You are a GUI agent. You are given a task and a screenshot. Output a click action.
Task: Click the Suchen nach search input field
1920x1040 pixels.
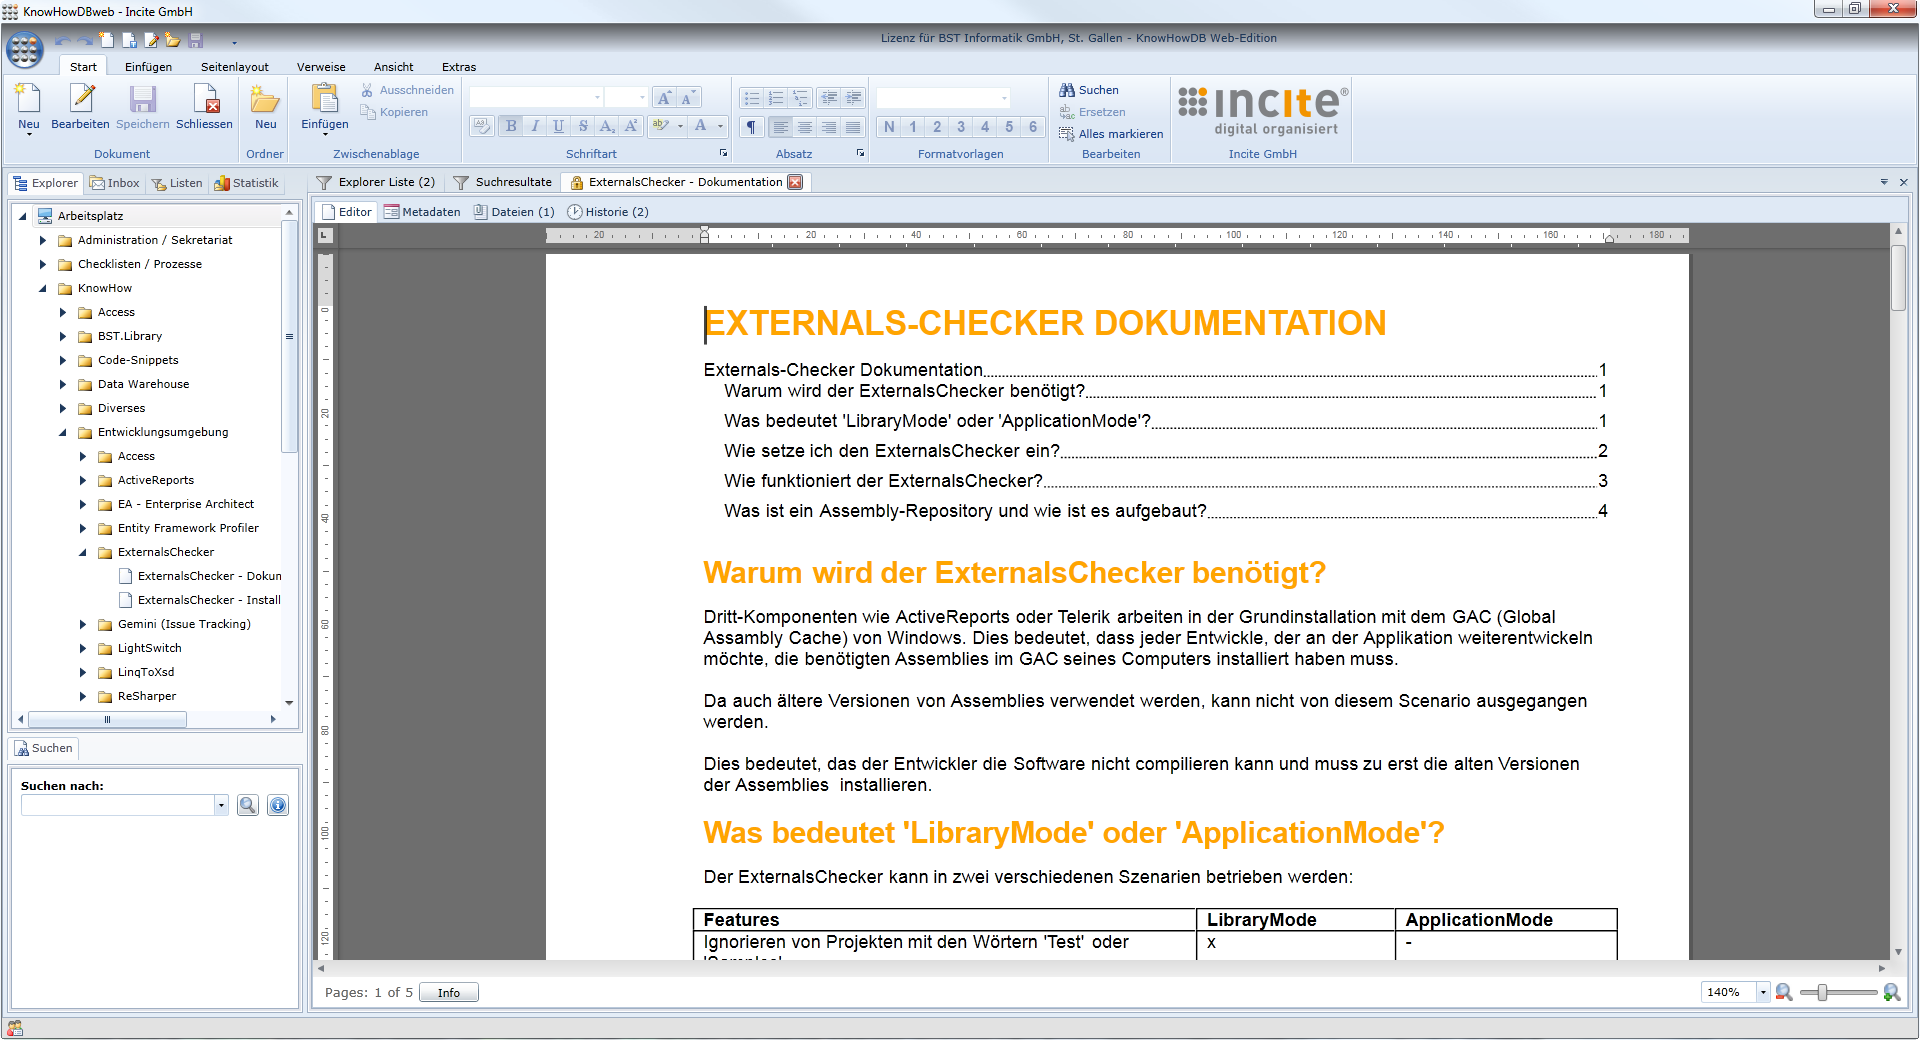pos(118,805)
